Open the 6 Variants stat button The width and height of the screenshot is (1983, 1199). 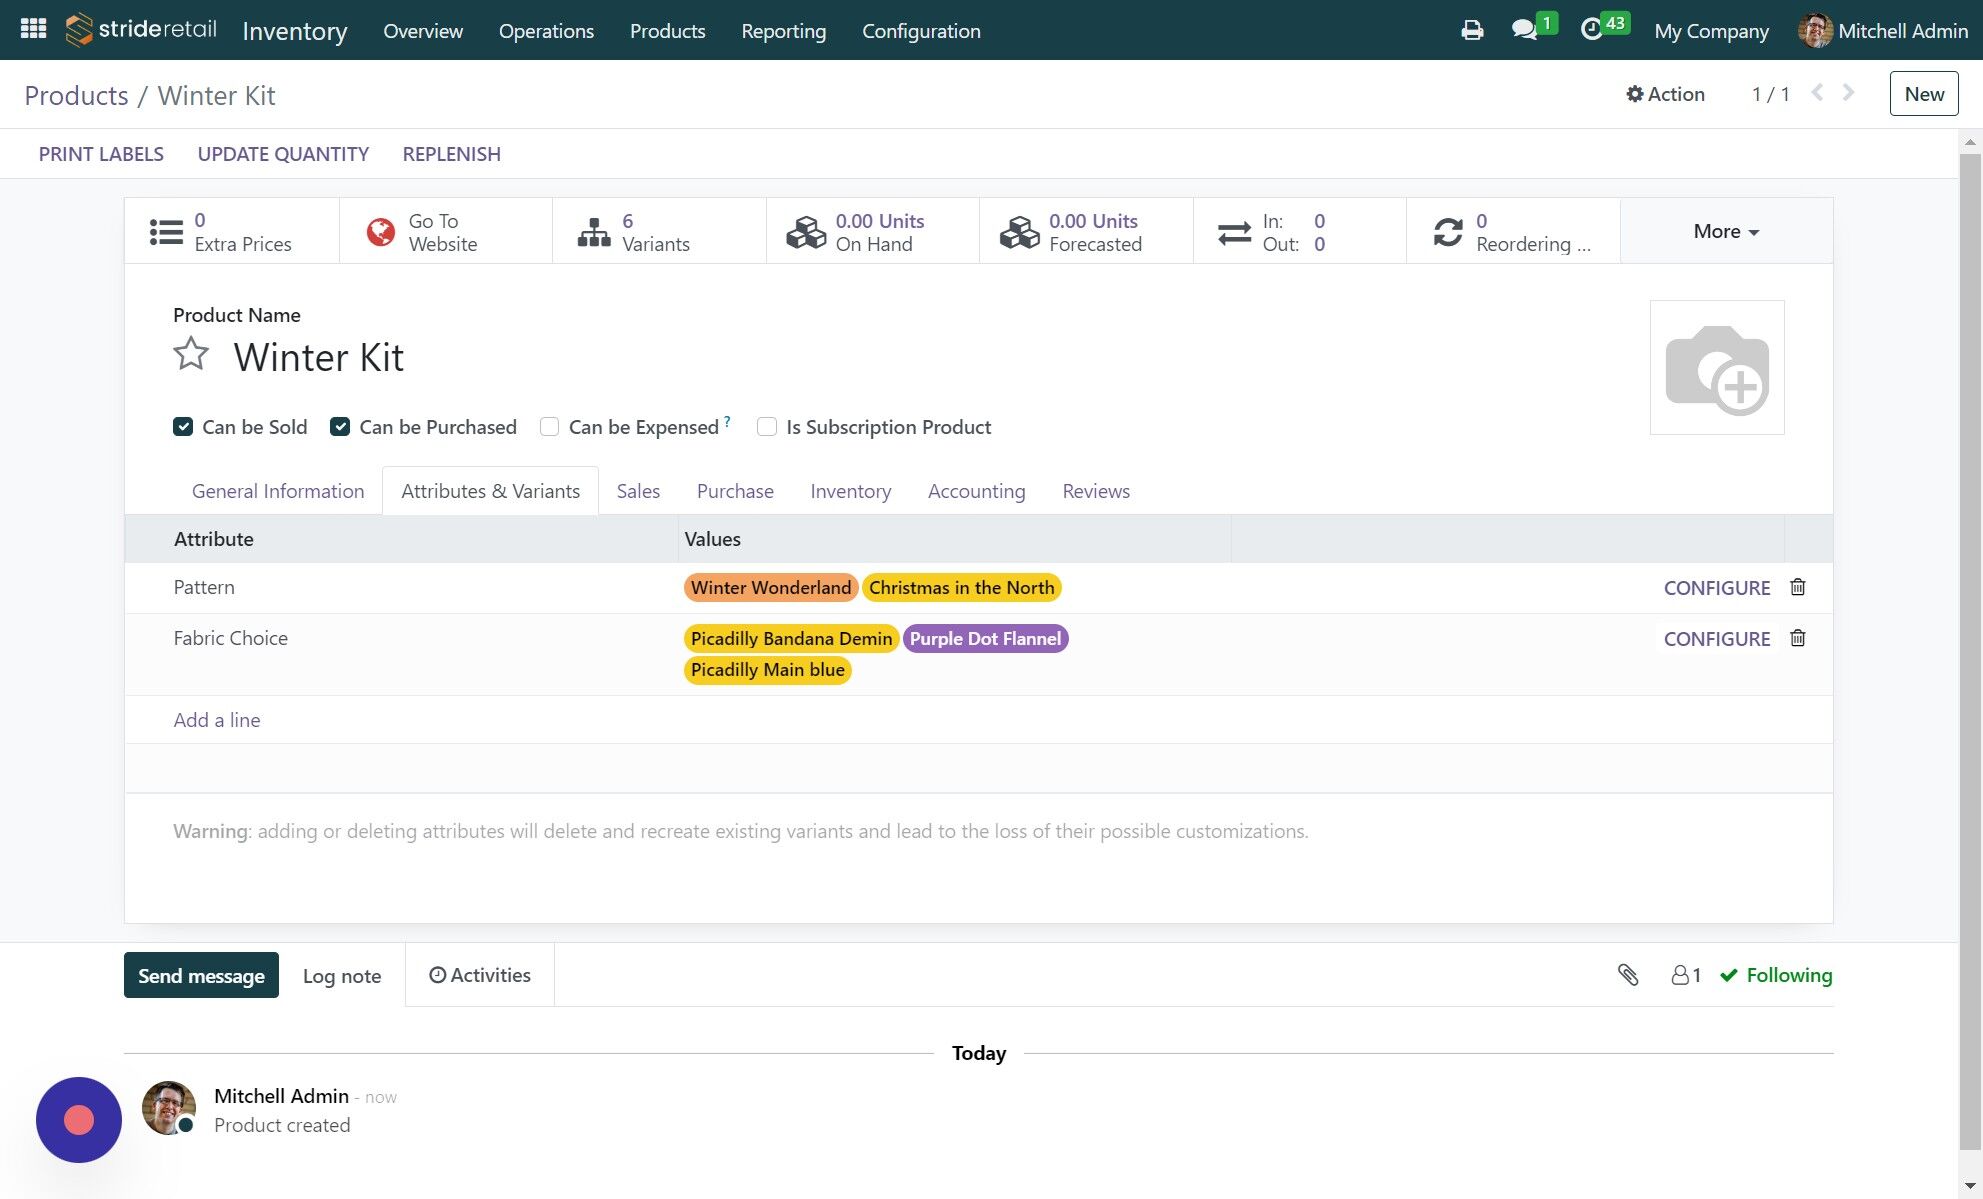click(x=659, y=232)
